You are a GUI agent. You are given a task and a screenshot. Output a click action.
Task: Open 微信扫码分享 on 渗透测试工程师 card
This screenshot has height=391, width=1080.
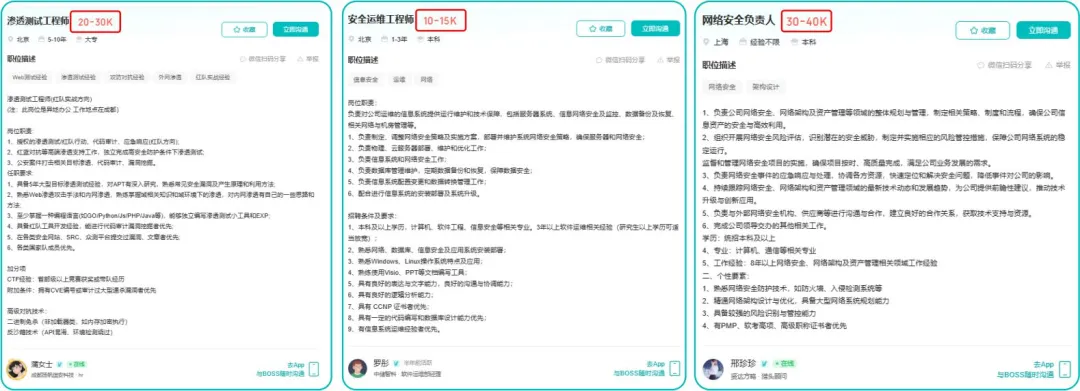(264, 60)
